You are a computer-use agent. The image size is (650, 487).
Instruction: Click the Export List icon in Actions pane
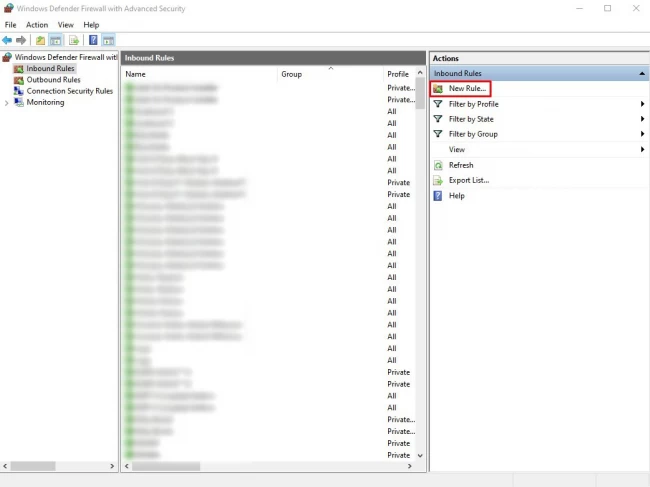[438, 180]
